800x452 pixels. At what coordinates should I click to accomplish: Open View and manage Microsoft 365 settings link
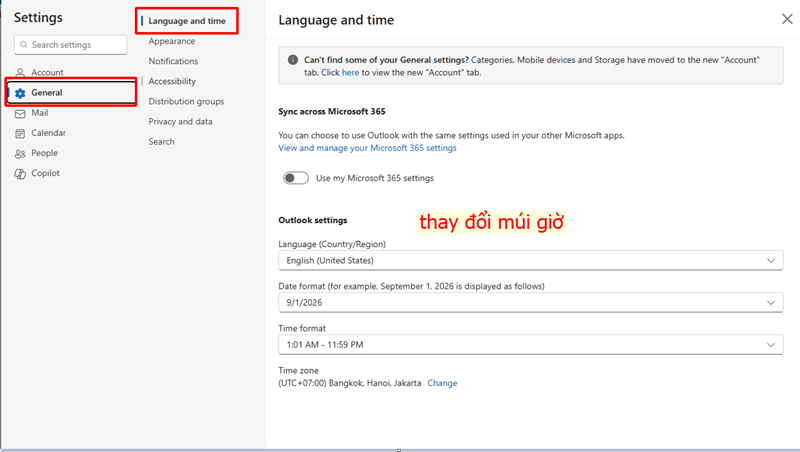coord(367,148)
